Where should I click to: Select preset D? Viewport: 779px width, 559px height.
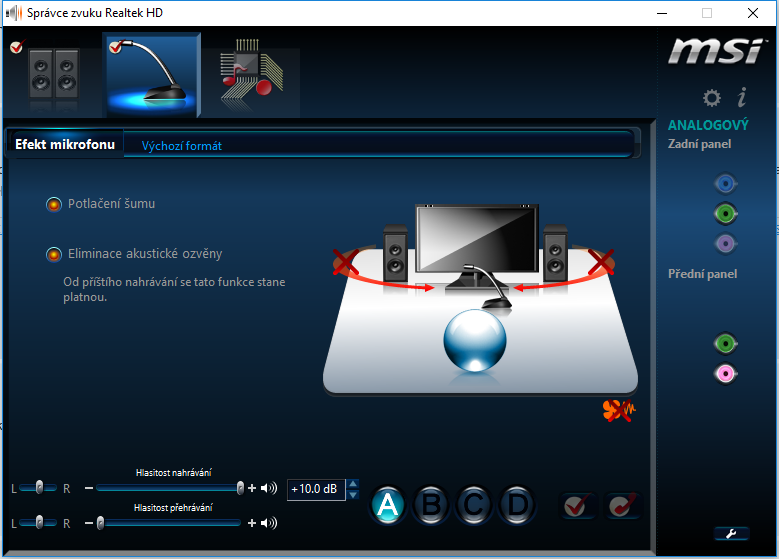(x=517, y=505)
